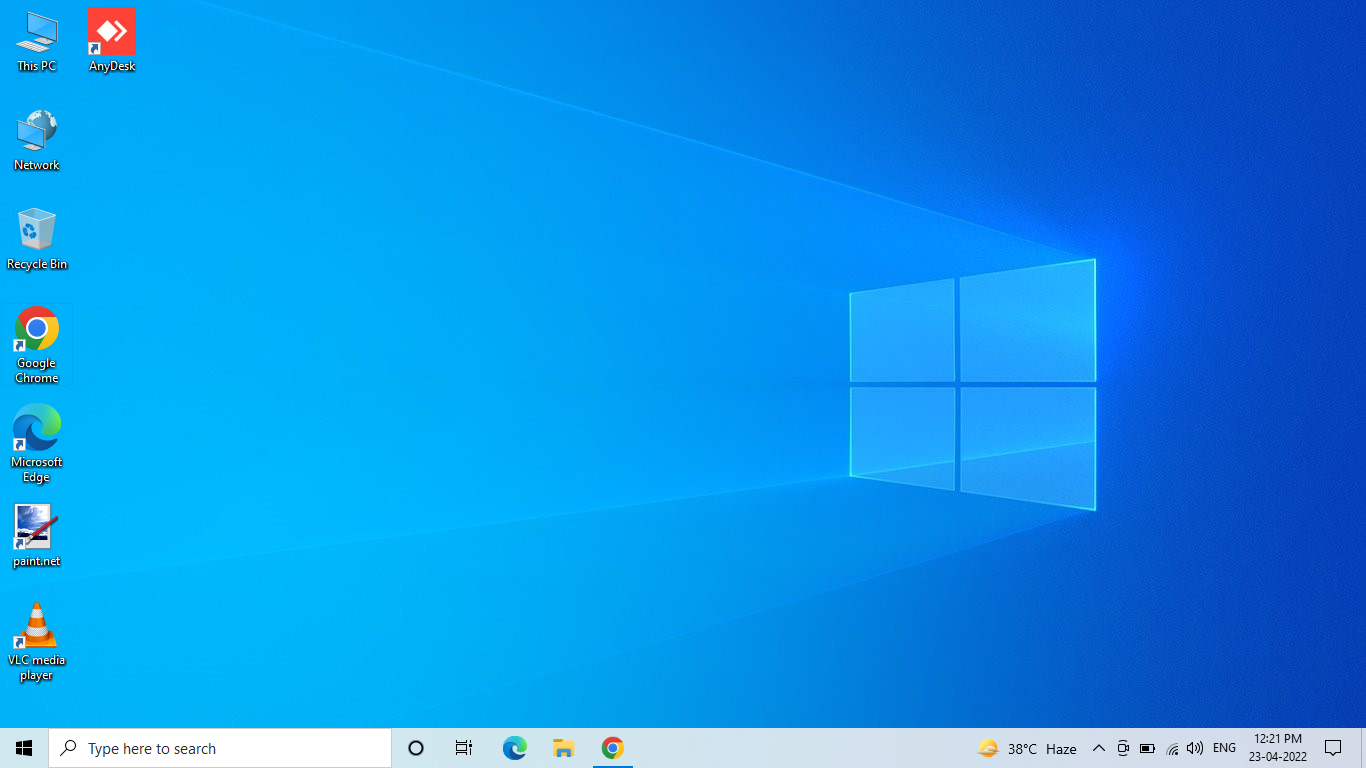Expand the hidden system tray icons
1366x768 pixels.
click(1098, 748)
